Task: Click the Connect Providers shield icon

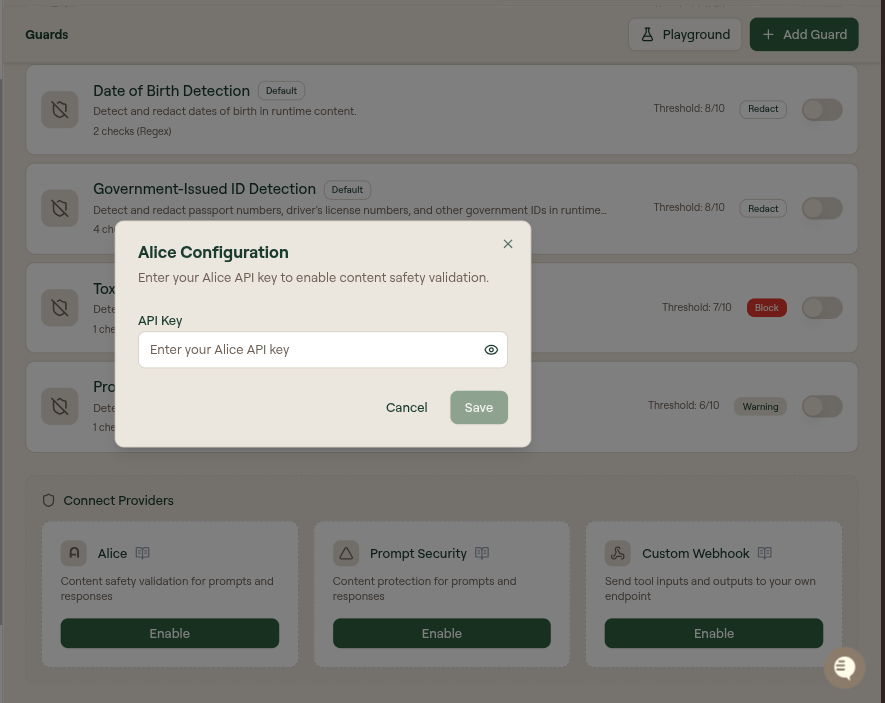Action: click(x=49, y=500)
